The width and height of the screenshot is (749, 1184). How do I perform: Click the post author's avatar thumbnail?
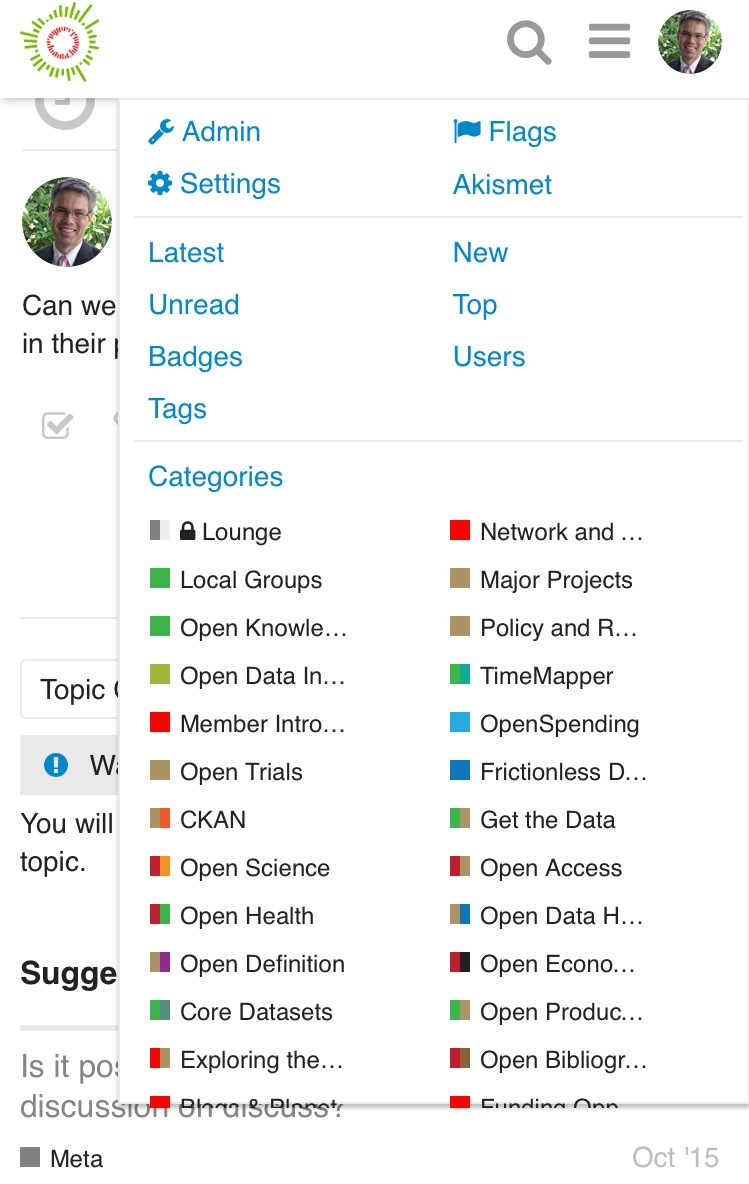67,222
